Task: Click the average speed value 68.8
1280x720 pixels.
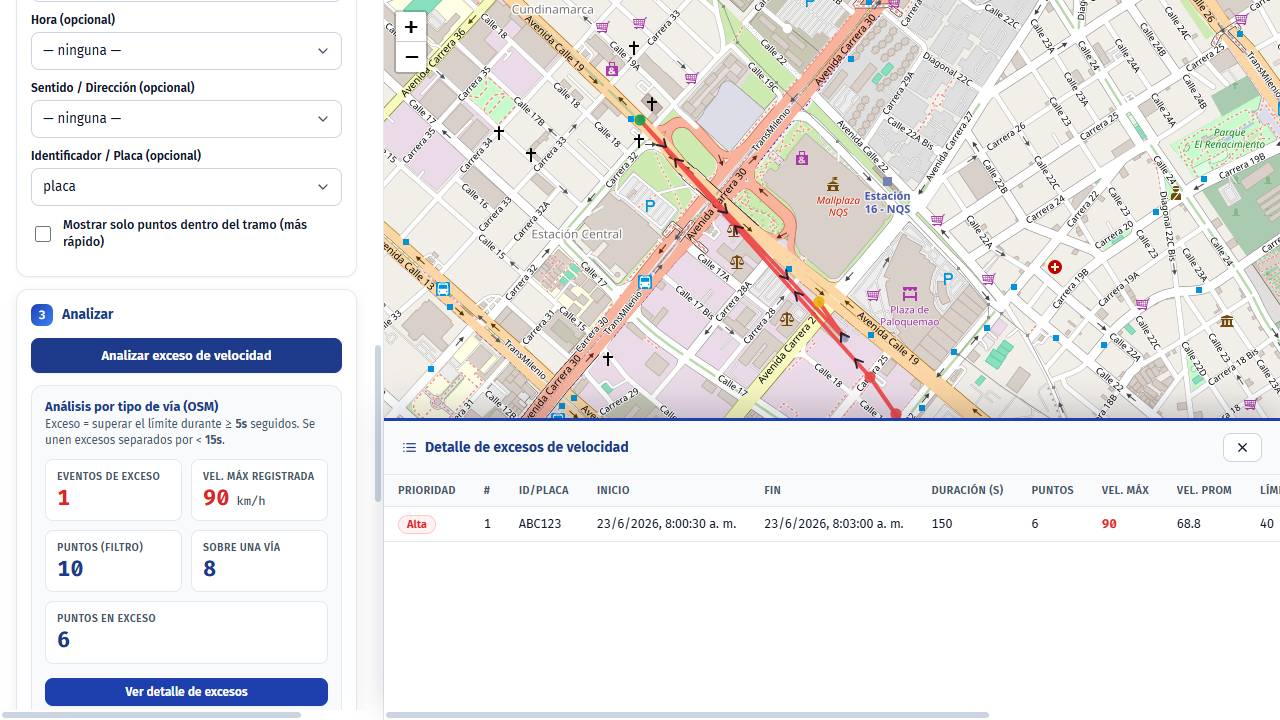Action: pyautogui.click(x=1188, y=524)
